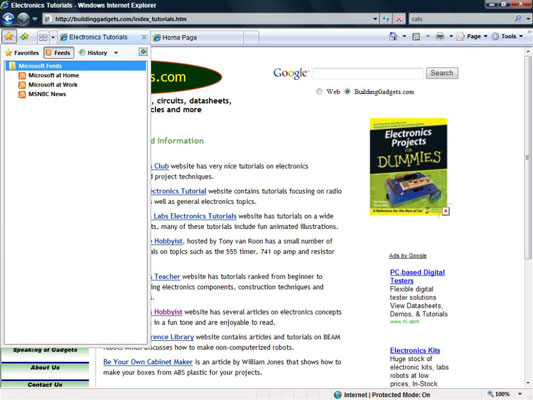Open the Be Your Own Cabinet Maker link

coord(148,362)
